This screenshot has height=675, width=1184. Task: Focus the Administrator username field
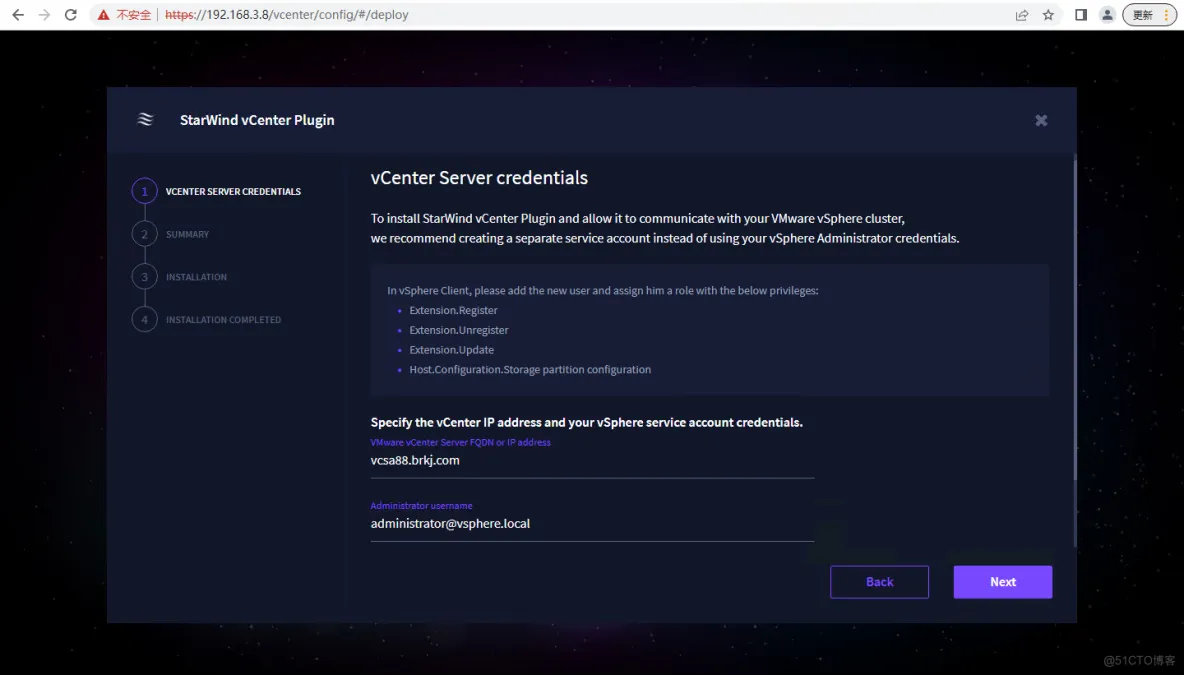coord(592,524)
